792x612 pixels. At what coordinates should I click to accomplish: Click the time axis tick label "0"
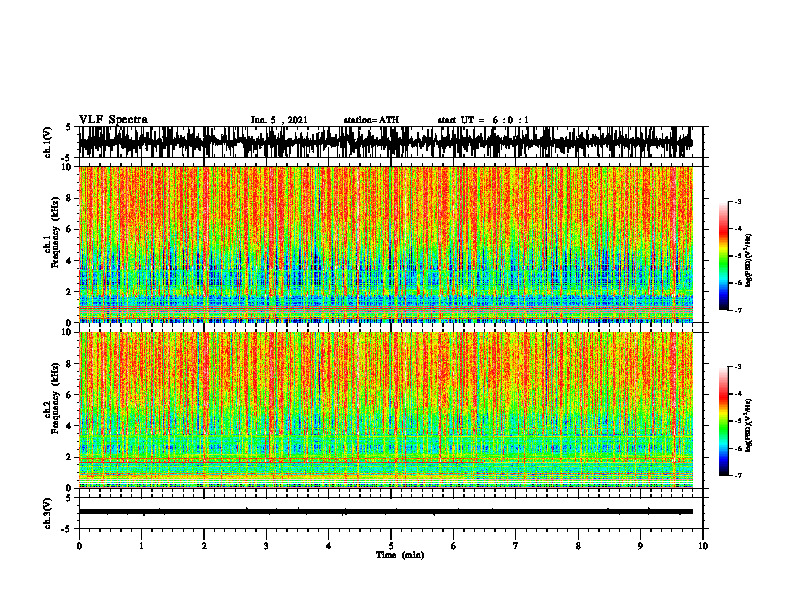point(79,545)
